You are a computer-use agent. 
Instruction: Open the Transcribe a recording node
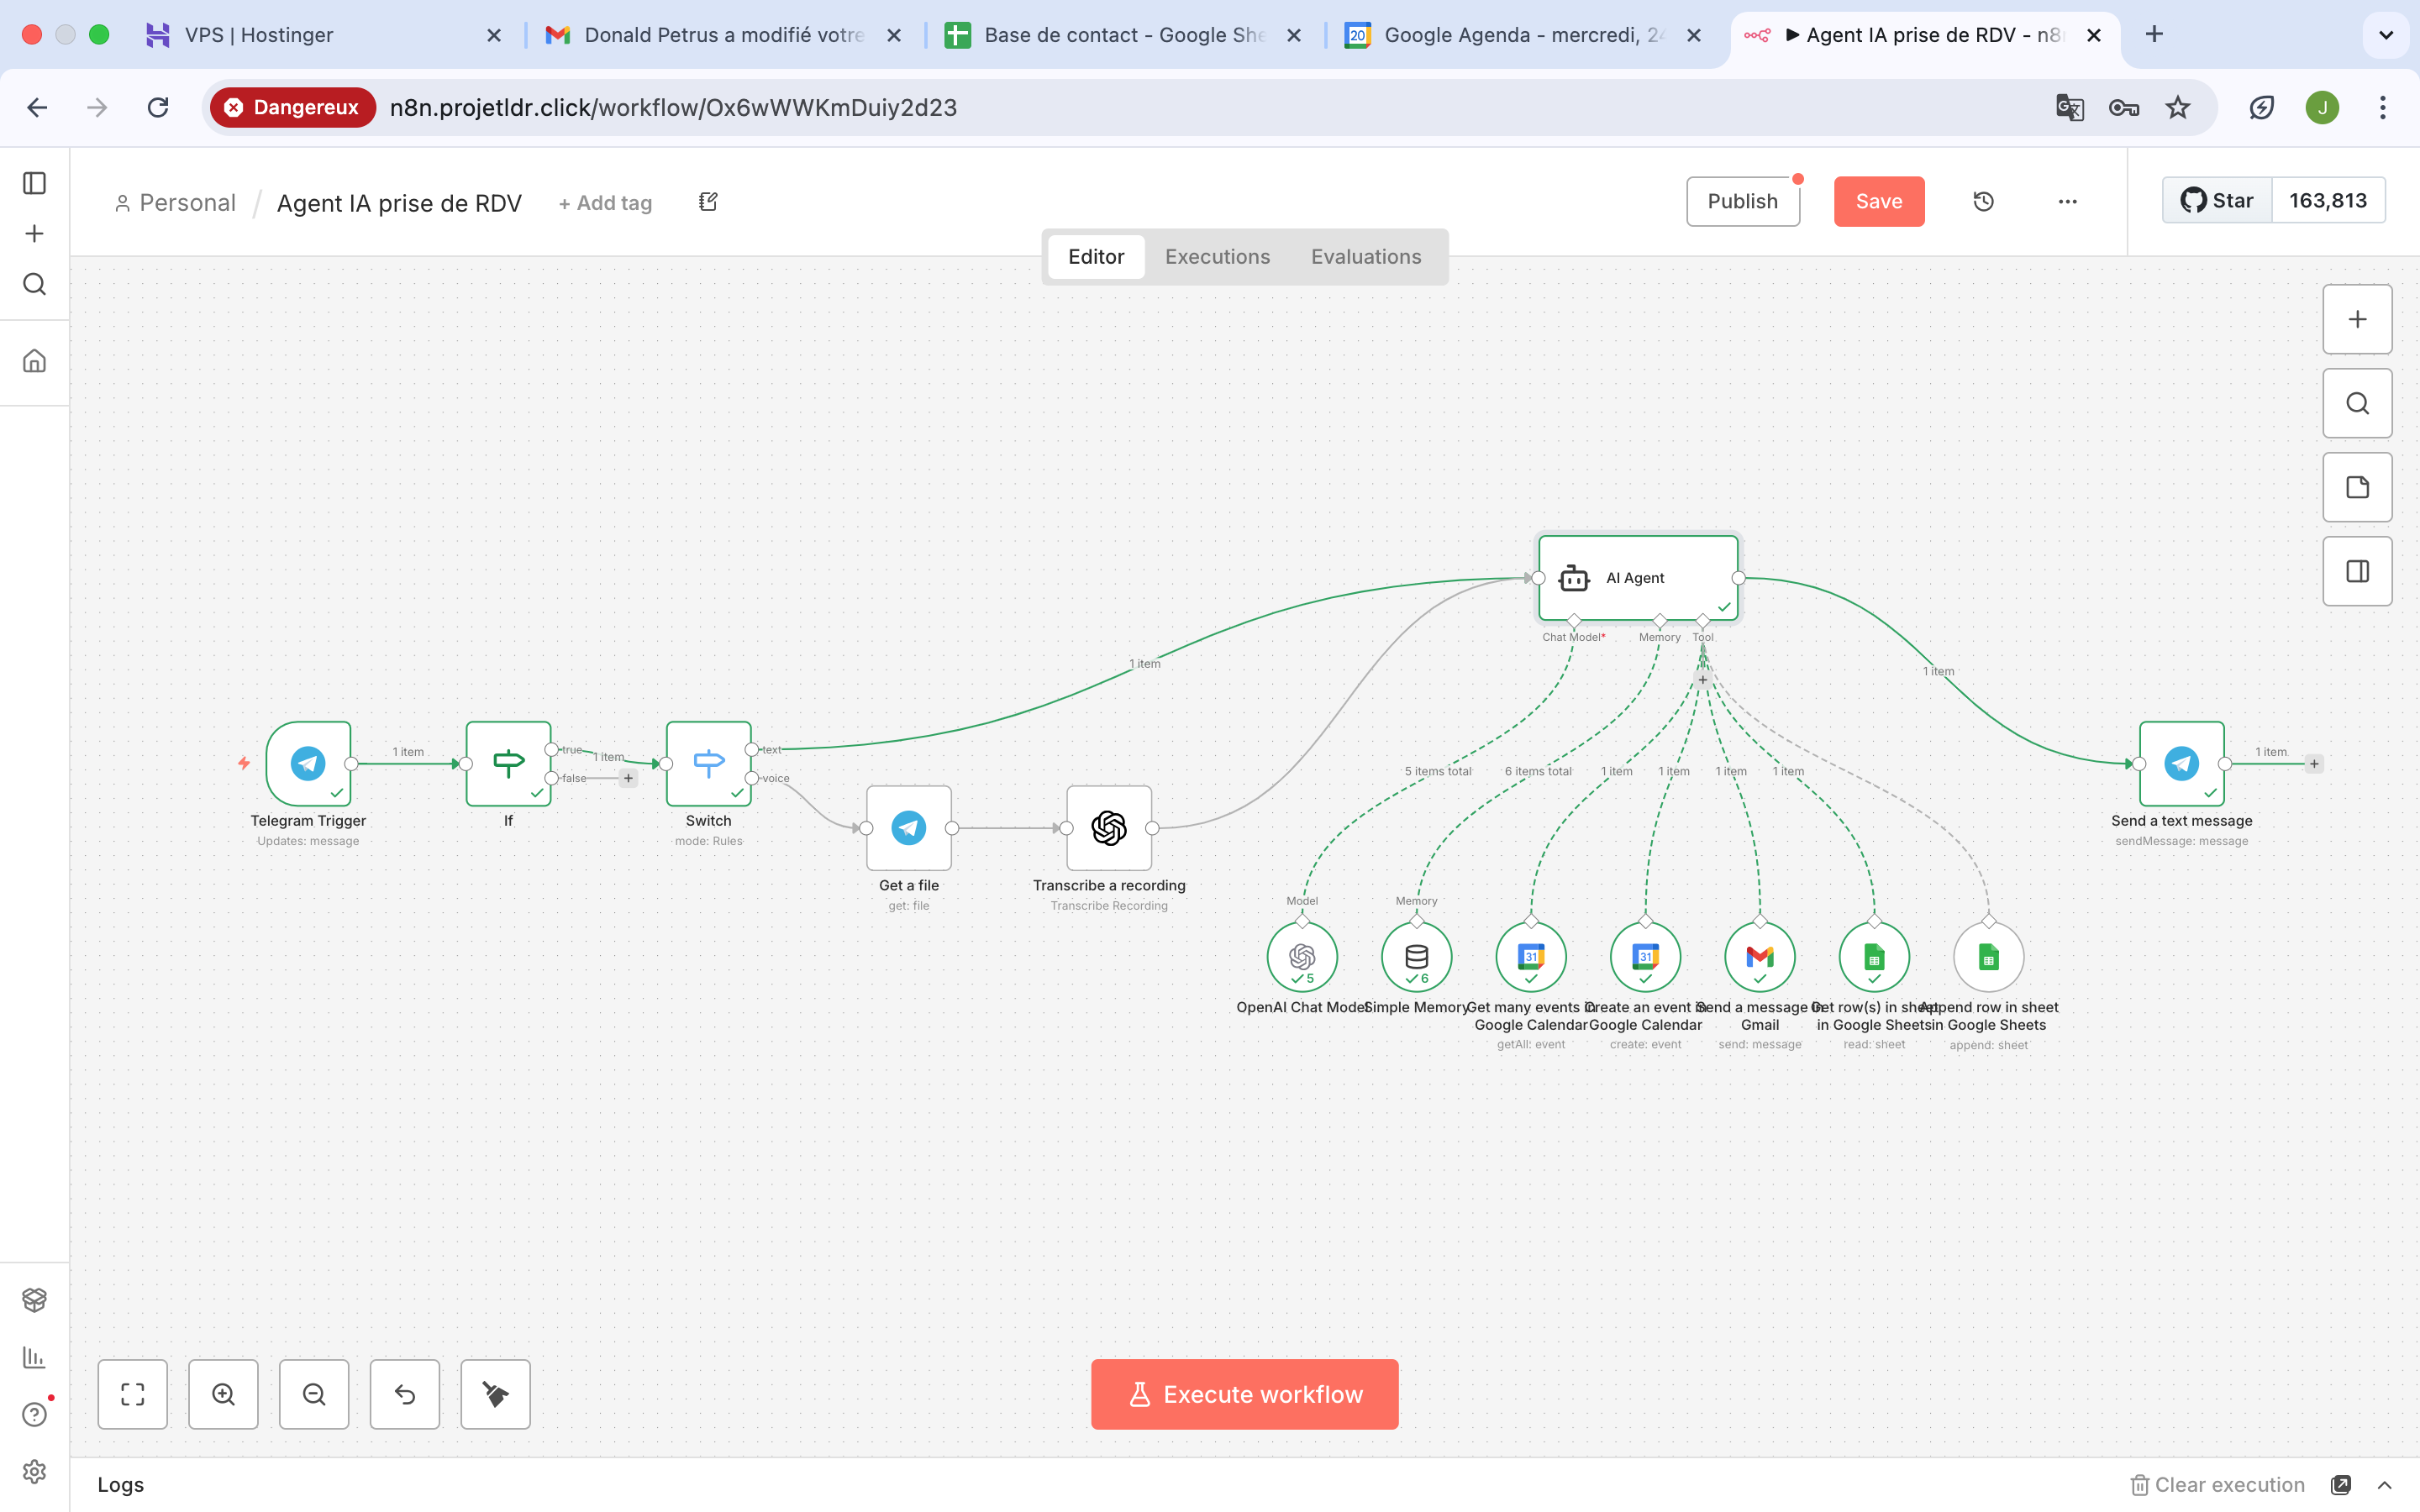click(x=1108, y=828)
